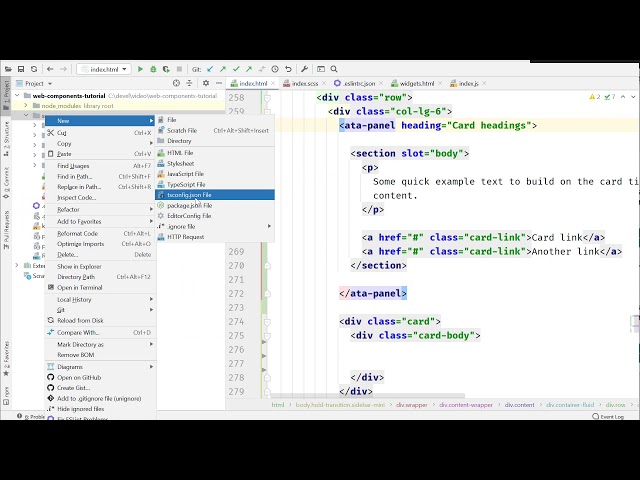The image size is (640, 480).
Task: Click the Run Anything toolbar icon
Action: [x=321, y=69]
